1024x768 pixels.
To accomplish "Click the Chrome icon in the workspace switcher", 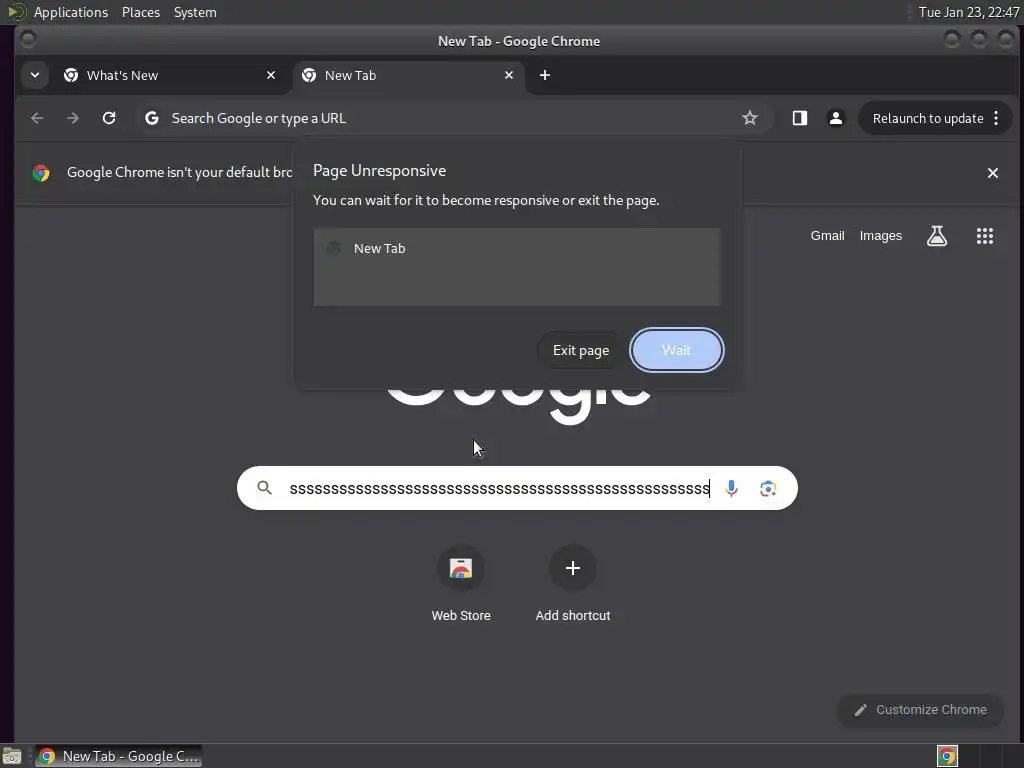I will point(947,756).
